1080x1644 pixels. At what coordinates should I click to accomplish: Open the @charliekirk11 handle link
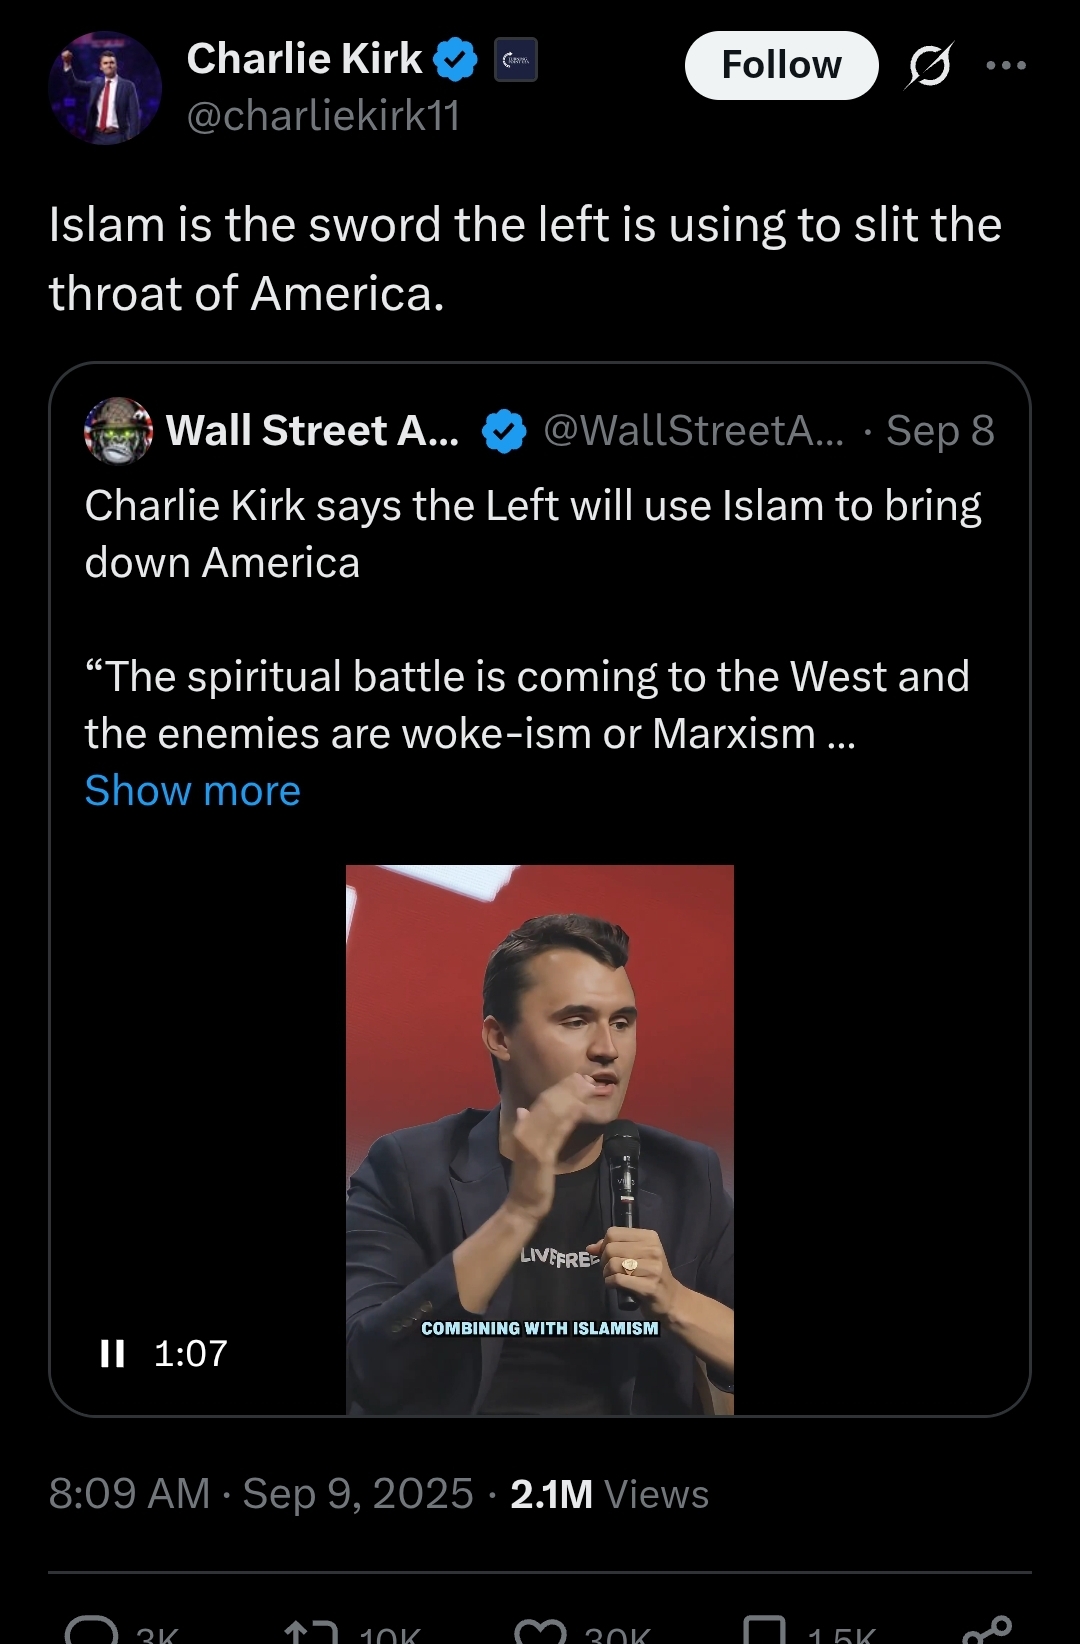click(323, 116)
